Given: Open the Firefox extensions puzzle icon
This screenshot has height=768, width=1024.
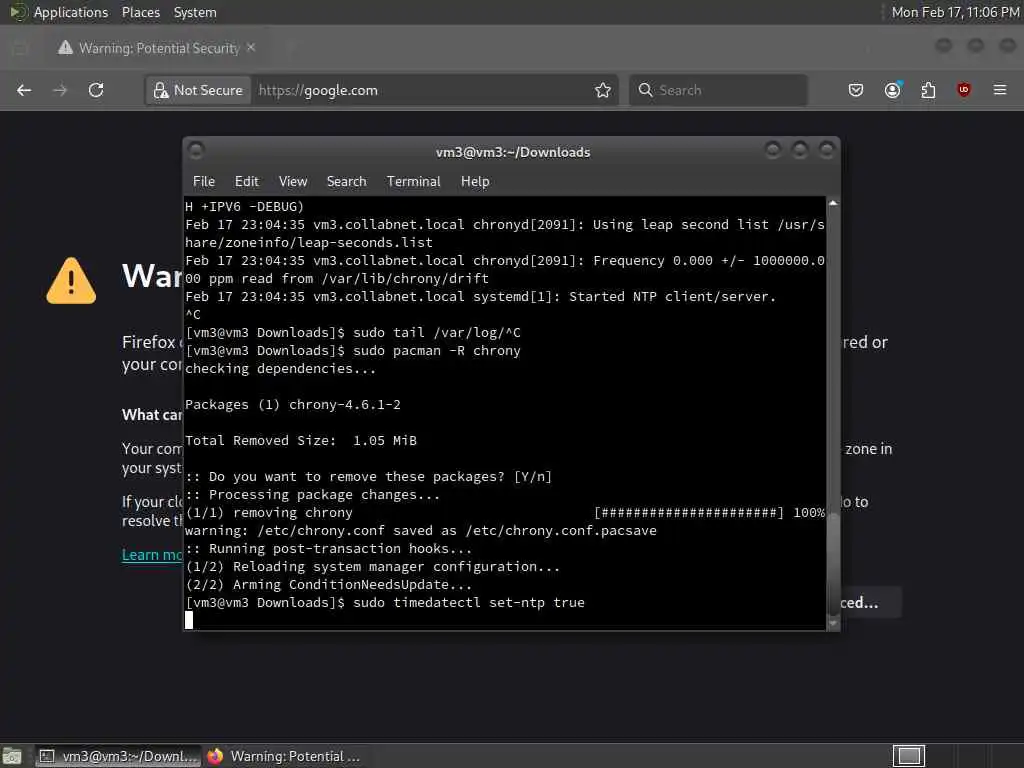Looking at the screenshot, I should tap(928, 90).
